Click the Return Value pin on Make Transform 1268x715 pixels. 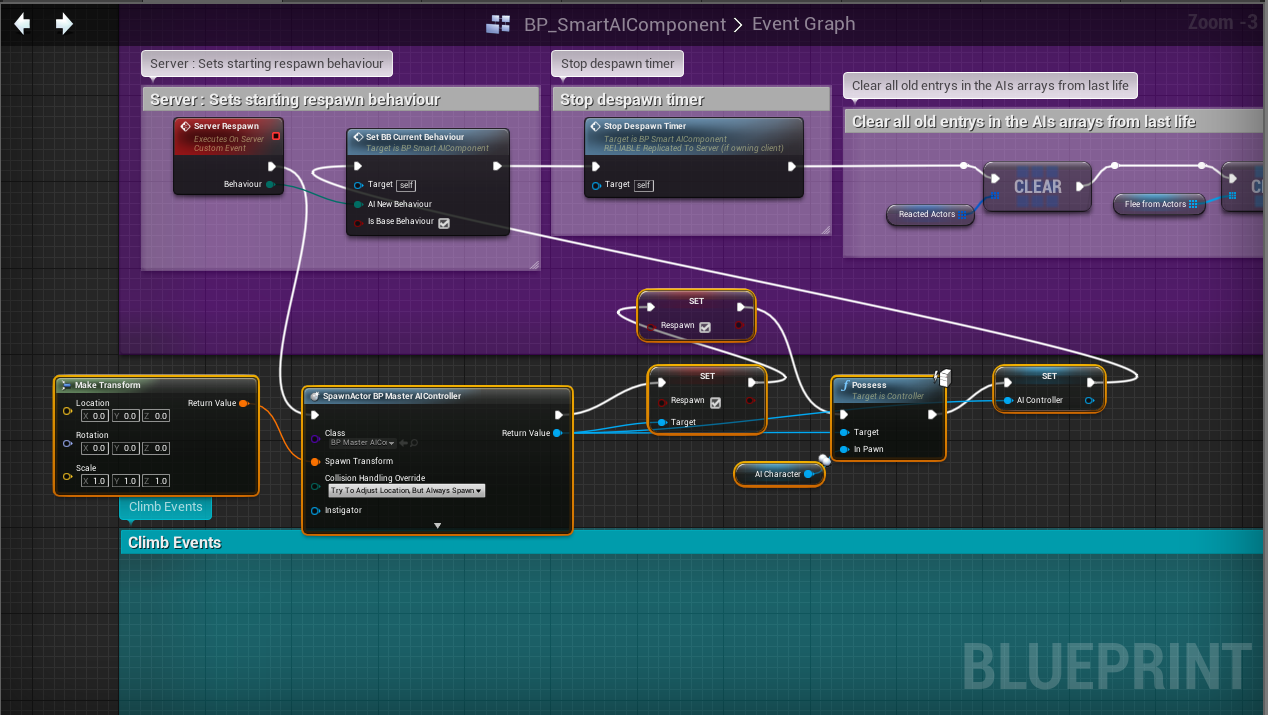tap(244, 403)
